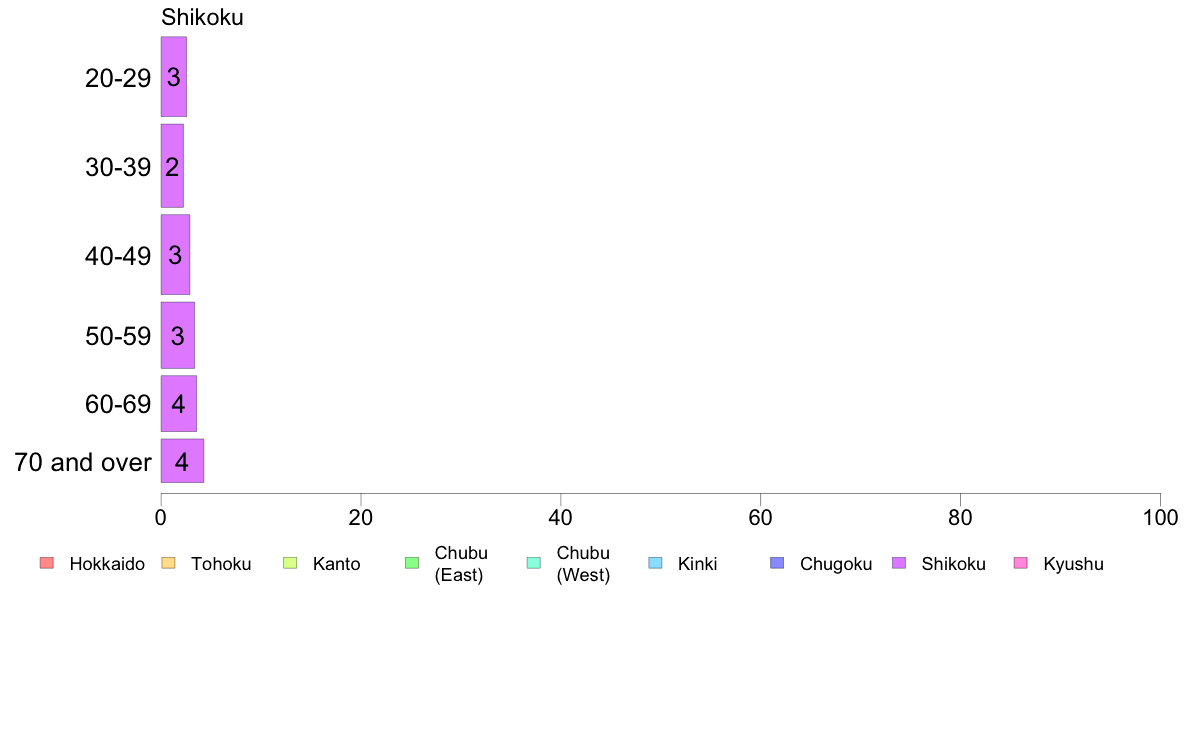Click the Chubu (East) legend swatch
Viewport: 1188px width, 736px height.
pyautogui.click(x=412, y=563)
